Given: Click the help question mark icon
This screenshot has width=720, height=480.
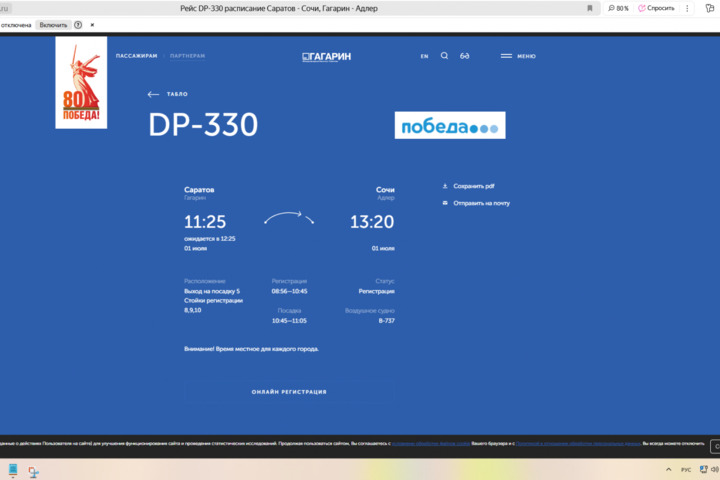Looking at the screenshot, I should pos(78,25).
